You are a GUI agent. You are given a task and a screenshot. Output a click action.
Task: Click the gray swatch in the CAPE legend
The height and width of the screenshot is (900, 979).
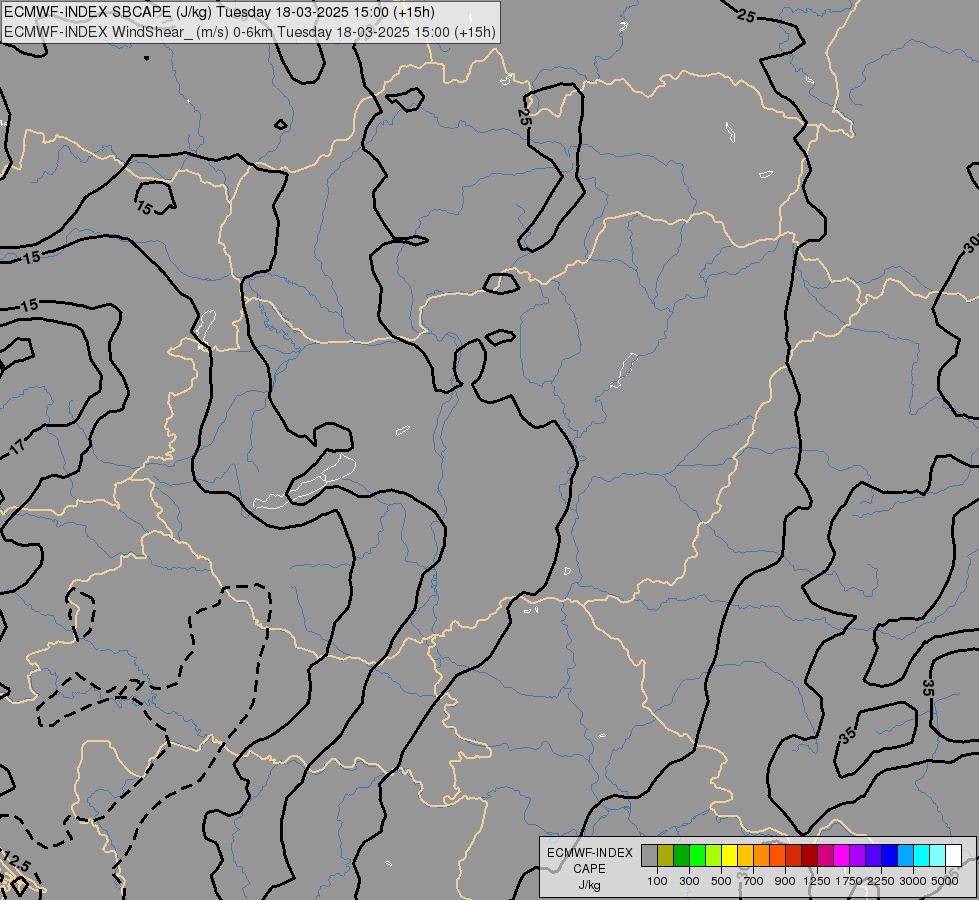pos(649,855)
